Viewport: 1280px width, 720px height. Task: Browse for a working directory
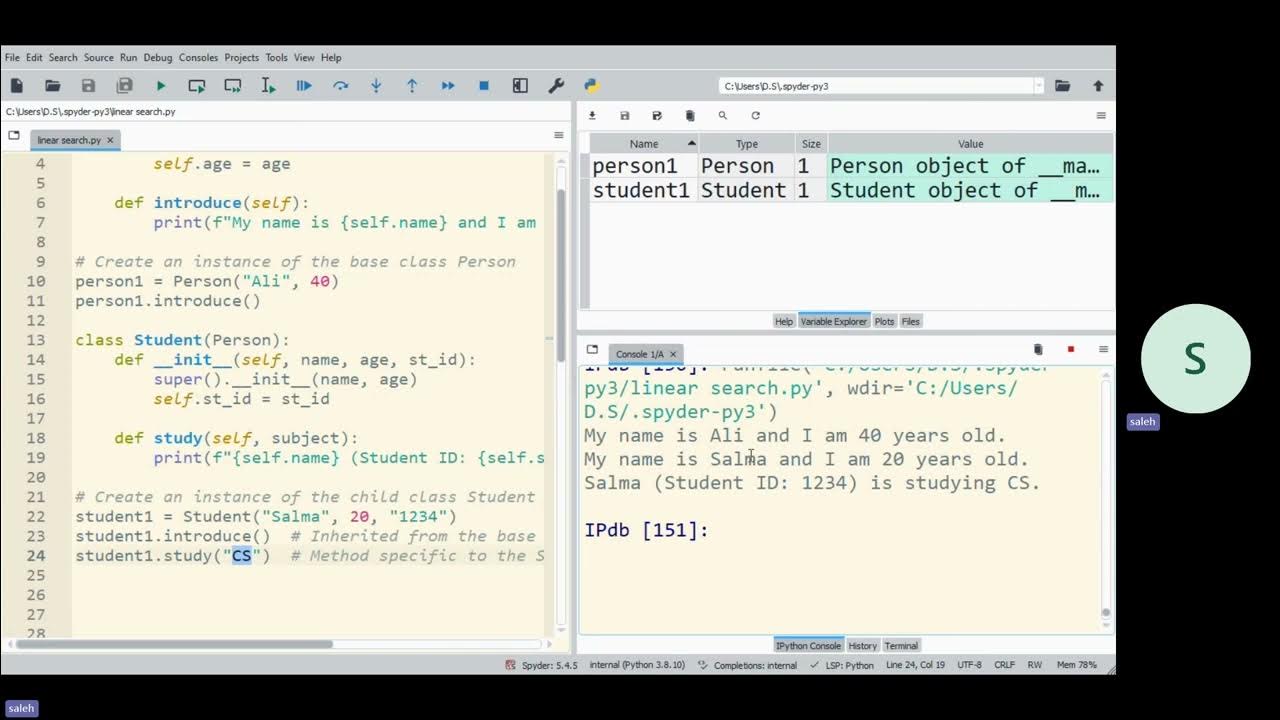1062,86
